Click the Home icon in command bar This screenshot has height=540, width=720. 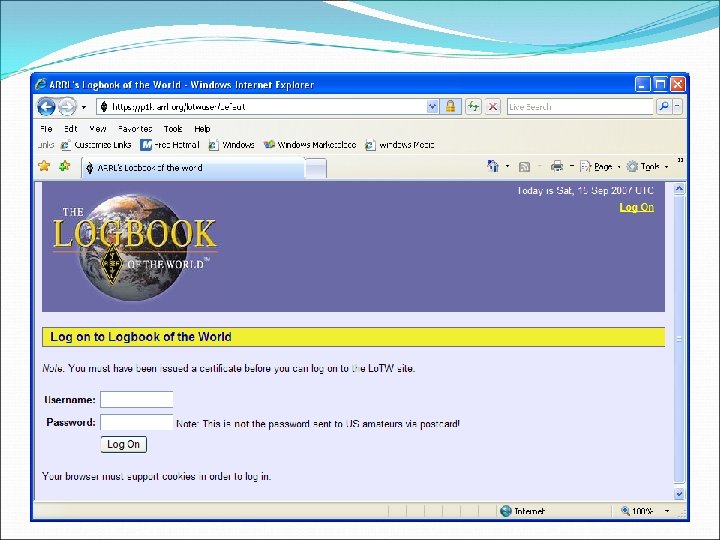(x=493, y=166)
